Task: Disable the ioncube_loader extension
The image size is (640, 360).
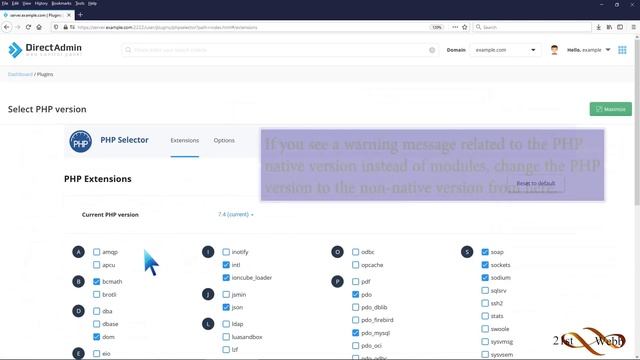Action: tap(226, 278)
